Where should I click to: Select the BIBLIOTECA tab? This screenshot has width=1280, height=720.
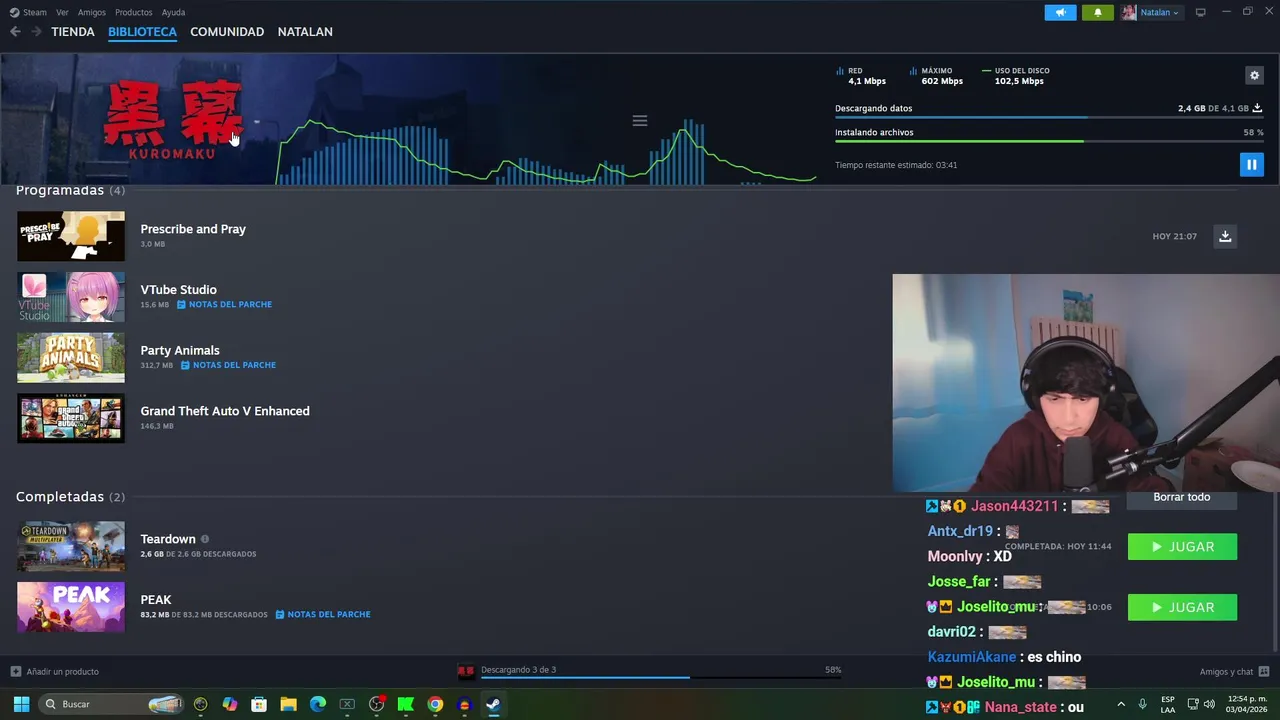(x=142, y=32)
